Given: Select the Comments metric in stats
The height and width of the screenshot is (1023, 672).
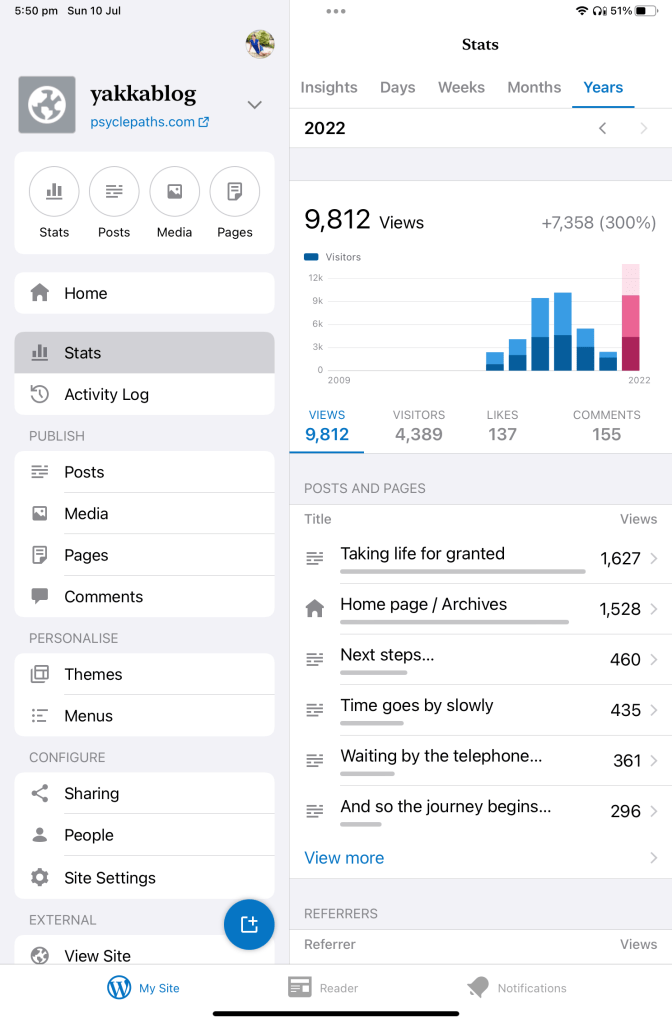Looking at the screenshot, I should point(606,425).
